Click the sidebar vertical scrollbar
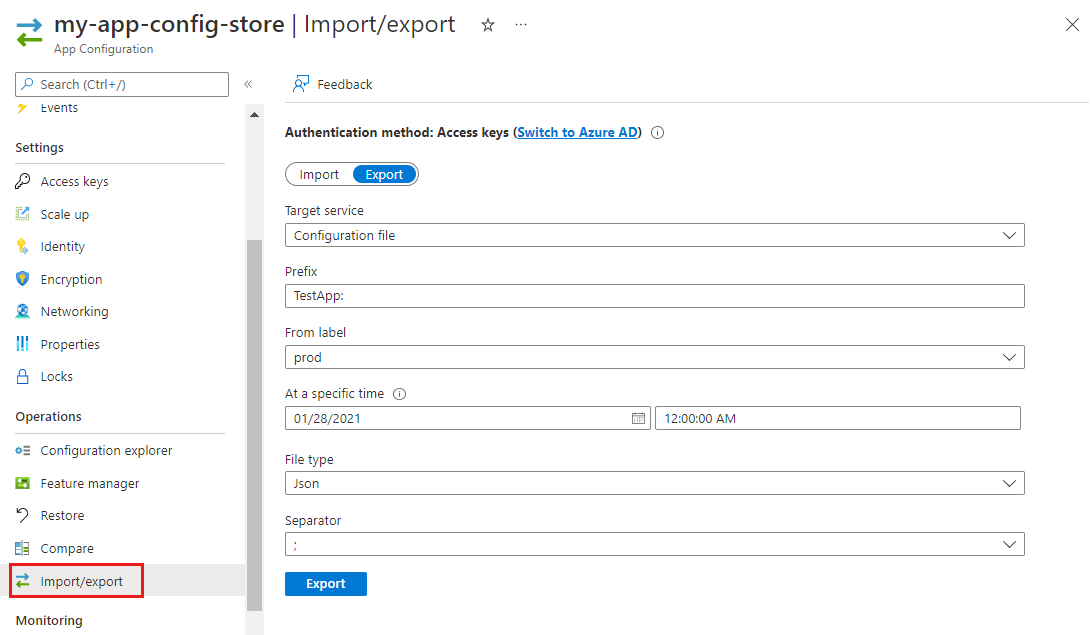1090x635 pixels. click(x=254, y=420)
